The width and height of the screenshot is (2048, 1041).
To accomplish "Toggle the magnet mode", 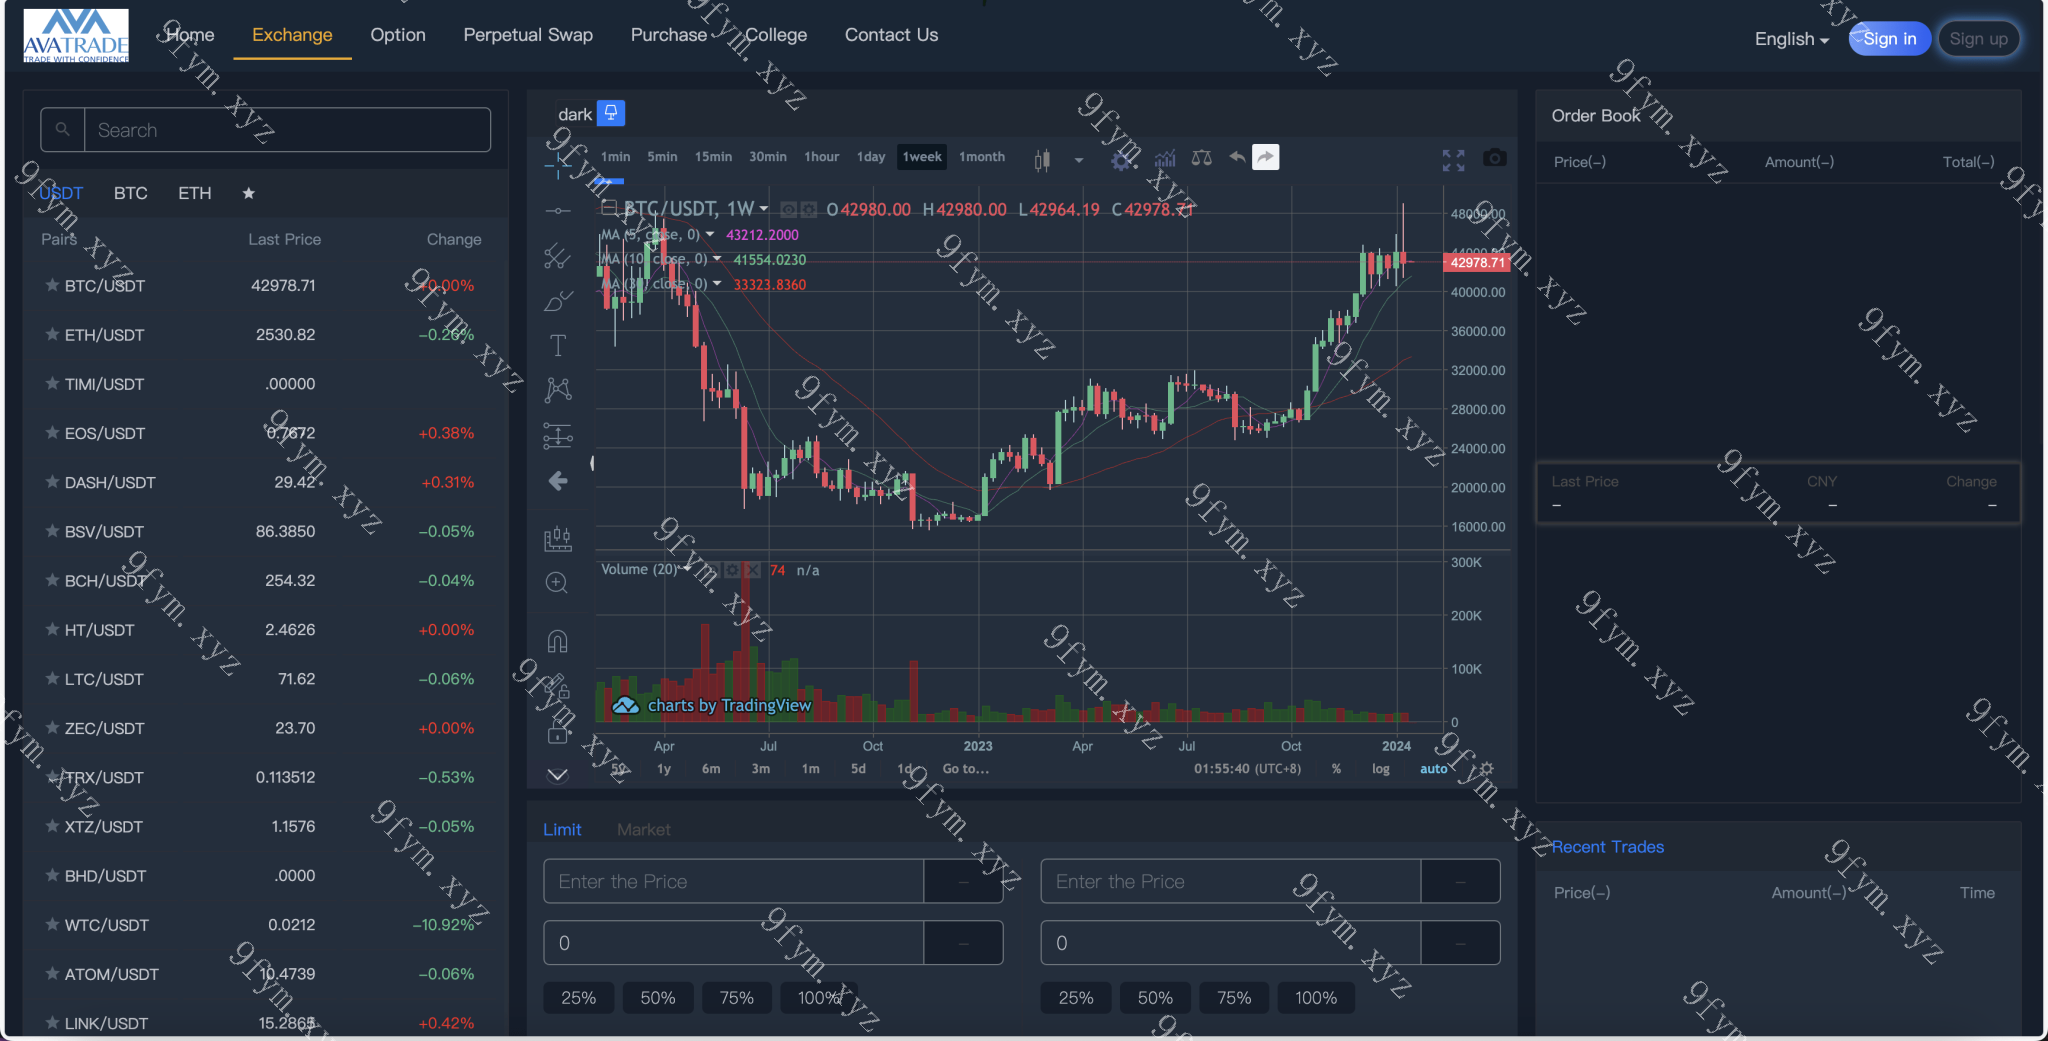I will pos(558,641).
